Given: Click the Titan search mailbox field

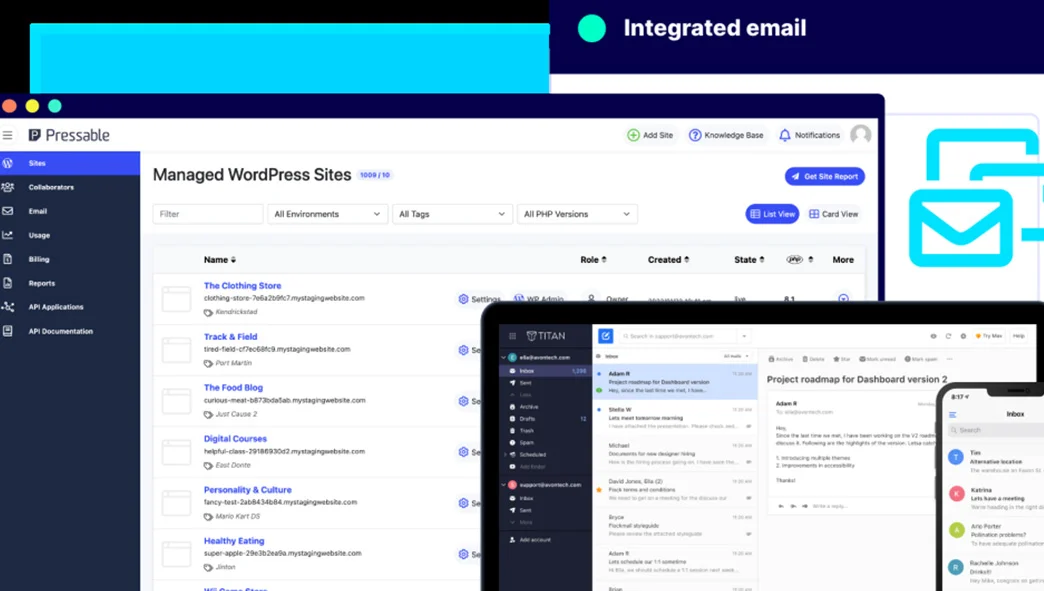Looking at the screenshot, I should click(x=679, y=336).
